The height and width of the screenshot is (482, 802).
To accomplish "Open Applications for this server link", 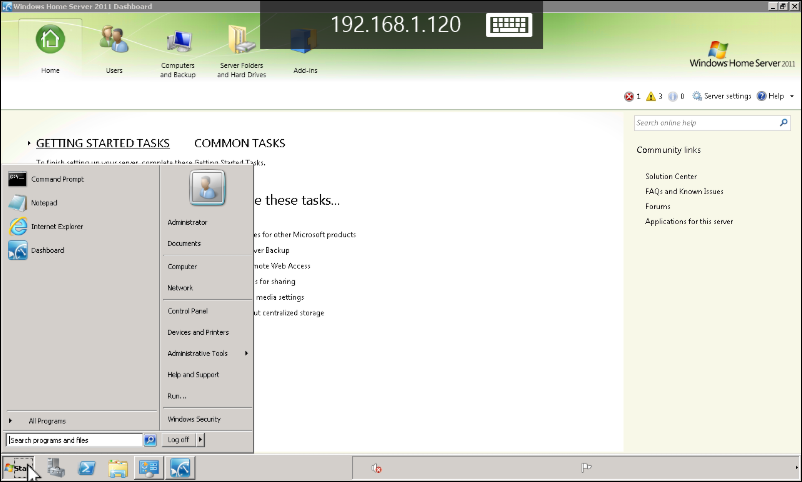I will (x=689, y=222).
